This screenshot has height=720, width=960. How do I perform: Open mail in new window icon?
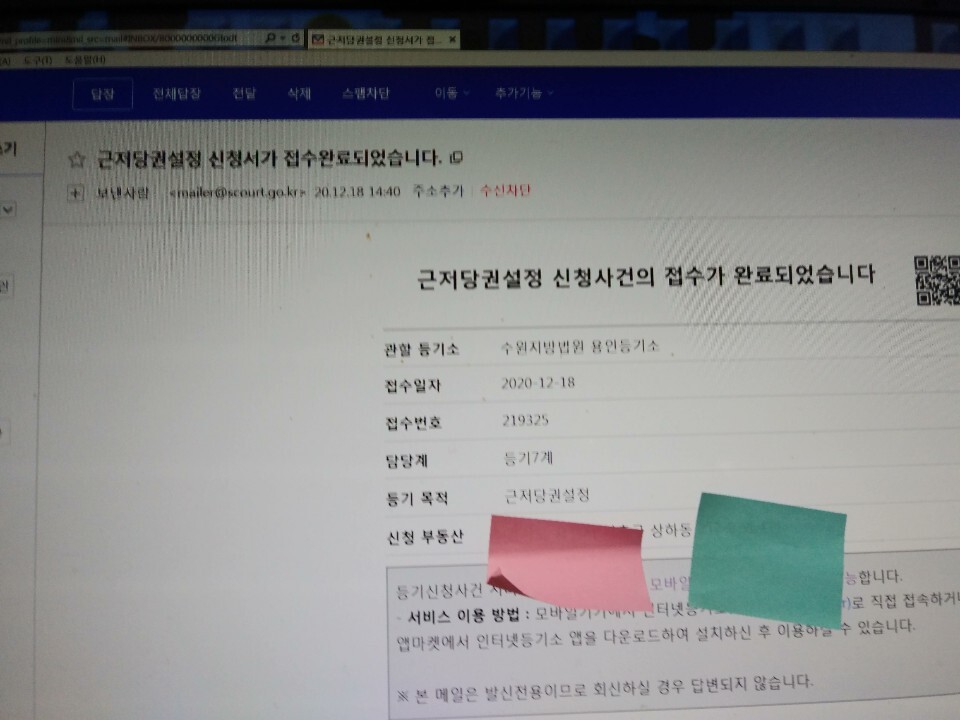[x=456, y=158]
